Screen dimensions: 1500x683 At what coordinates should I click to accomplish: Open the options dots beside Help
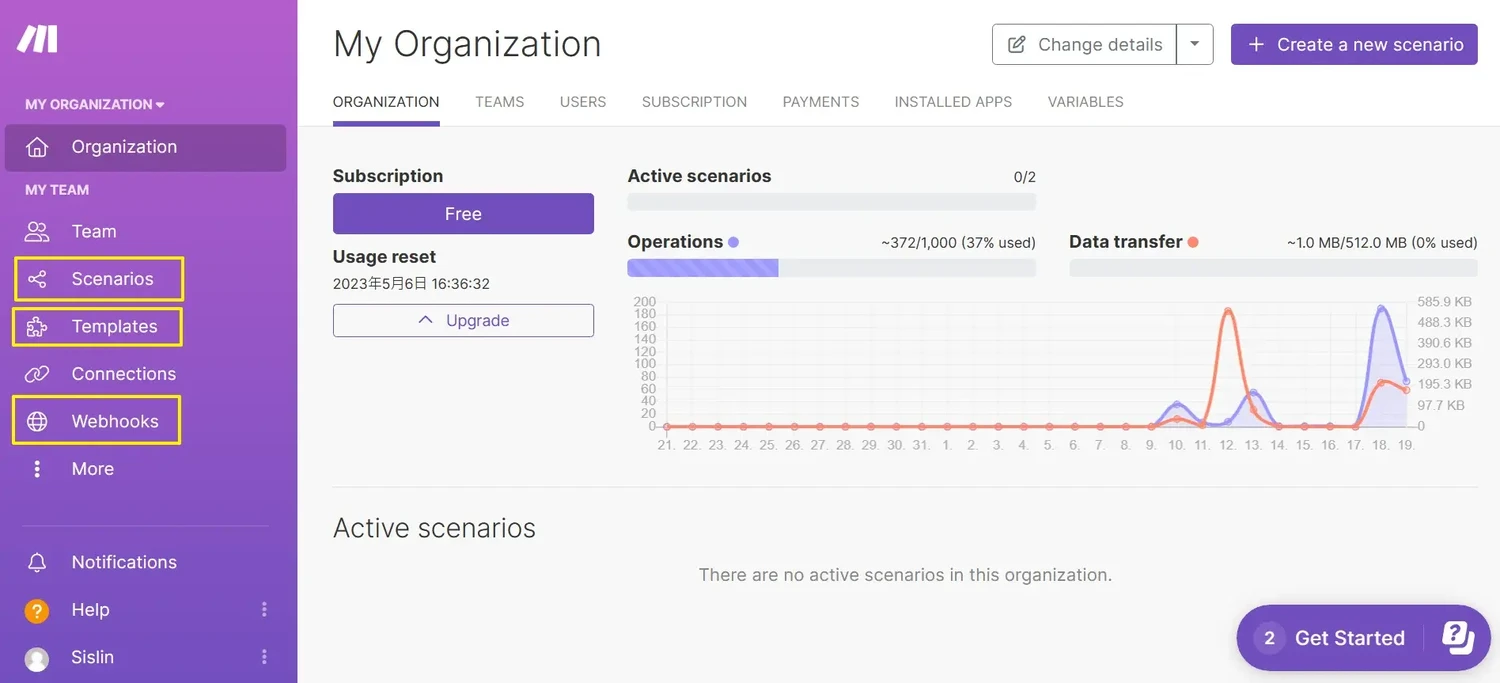[x=264, y=609]
